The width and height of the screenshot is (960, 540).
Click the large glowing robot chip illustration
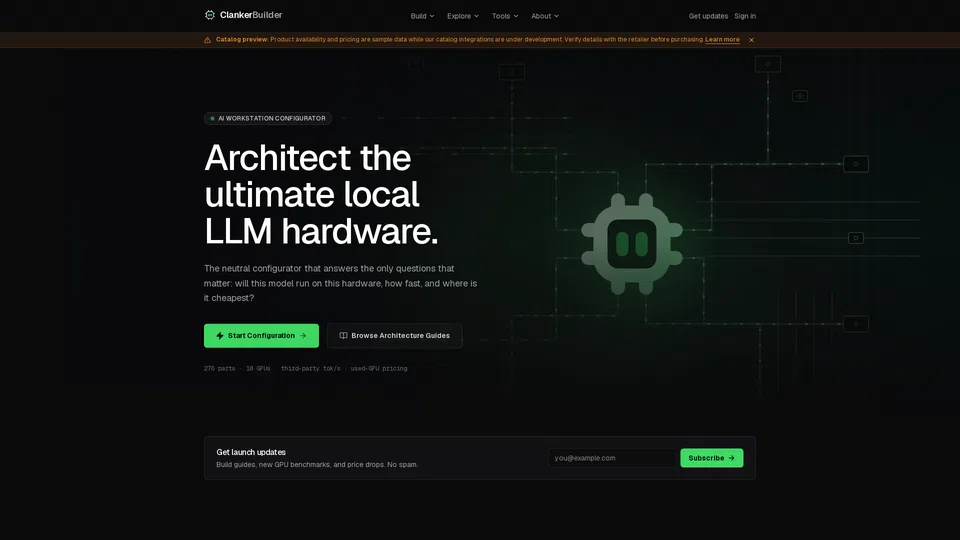(632, 244)
